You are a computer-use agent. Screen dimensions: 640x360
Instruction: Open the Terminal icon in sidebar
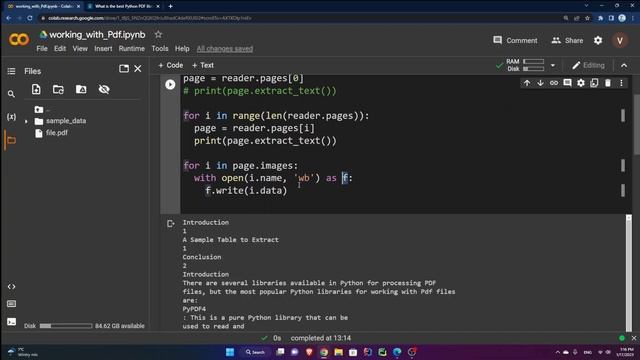coord(11,322)
